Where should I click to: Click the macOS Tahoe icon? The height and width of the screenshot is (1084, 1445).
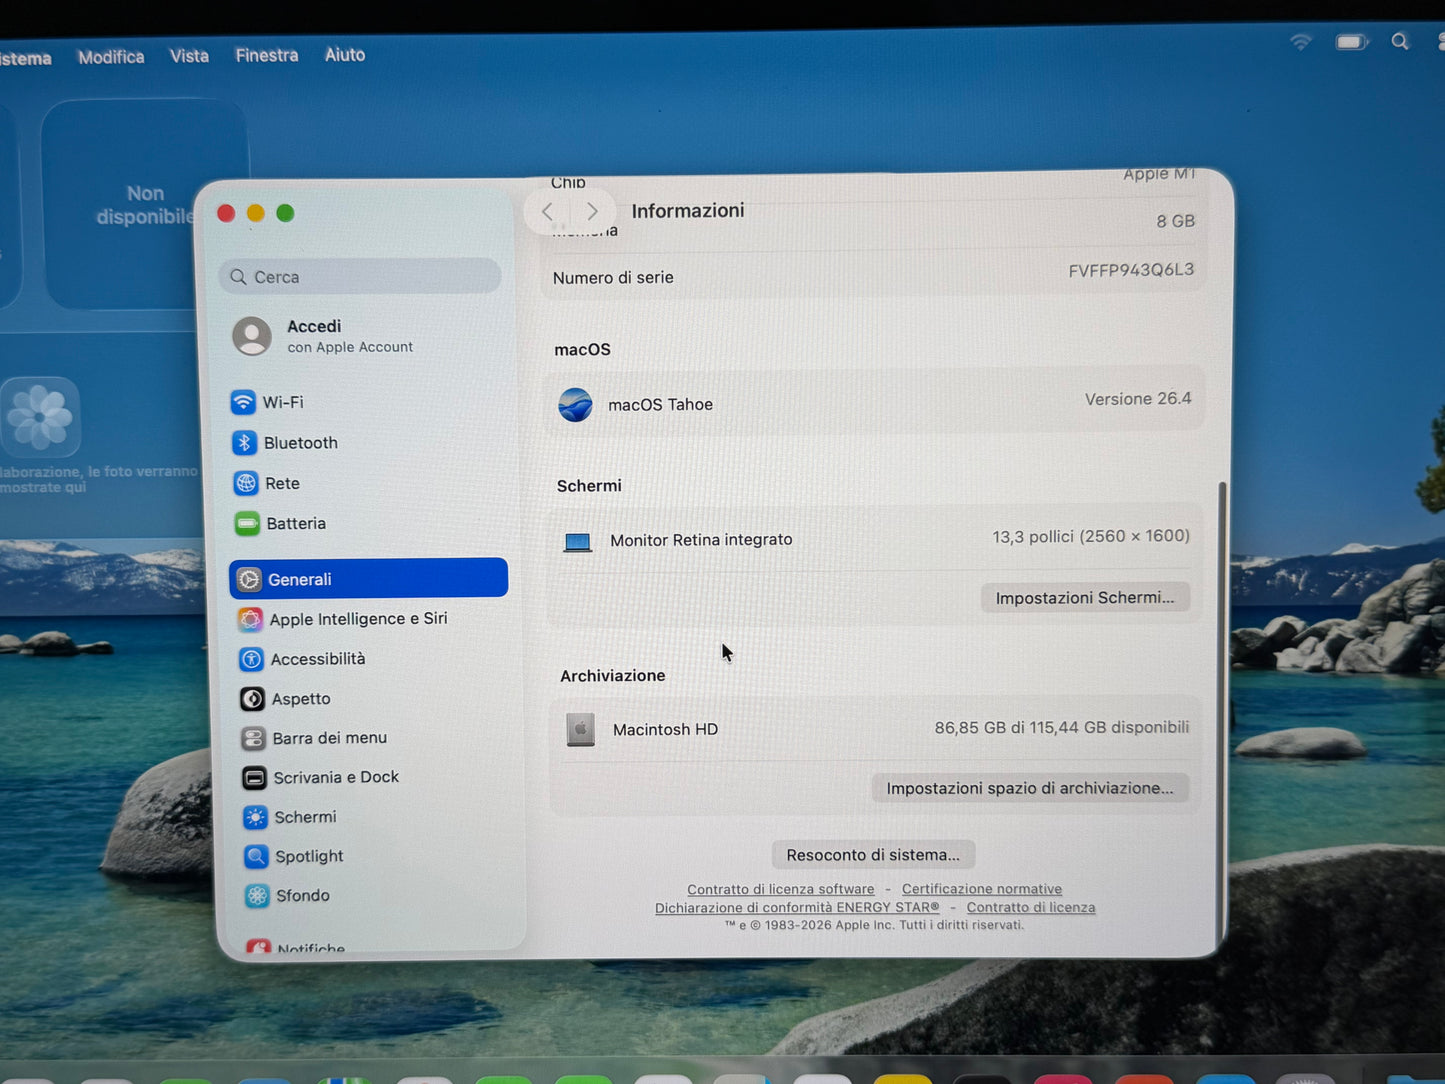pos(575,405)
